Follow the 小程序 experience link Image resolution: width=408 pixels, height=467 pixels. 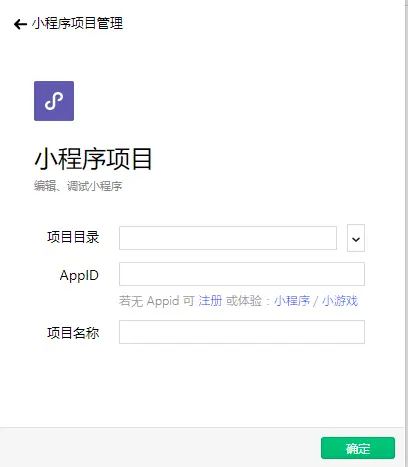(292, 301)
